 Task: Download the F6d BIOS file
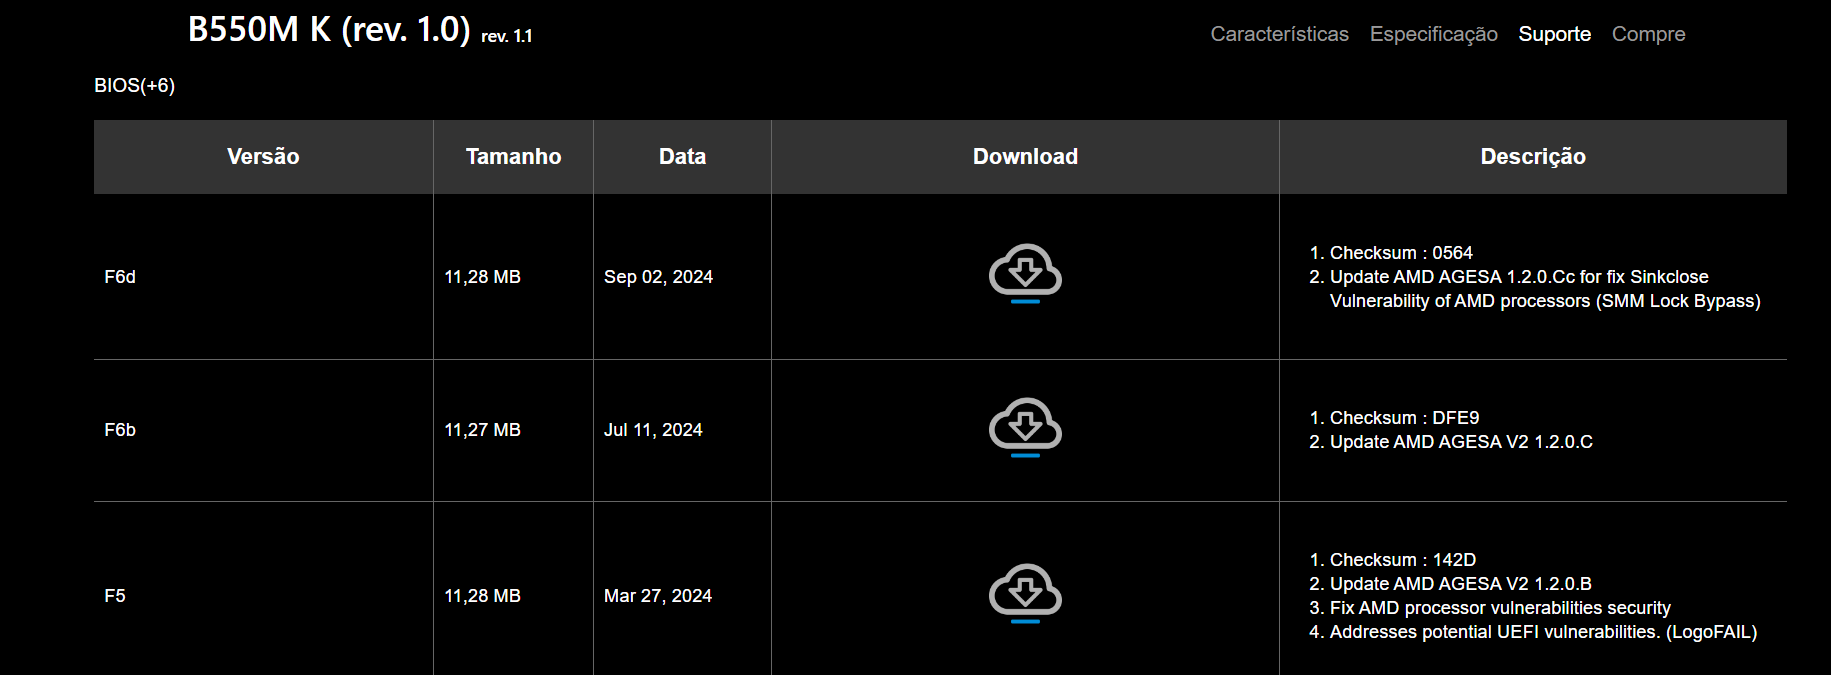(1025, 273)
